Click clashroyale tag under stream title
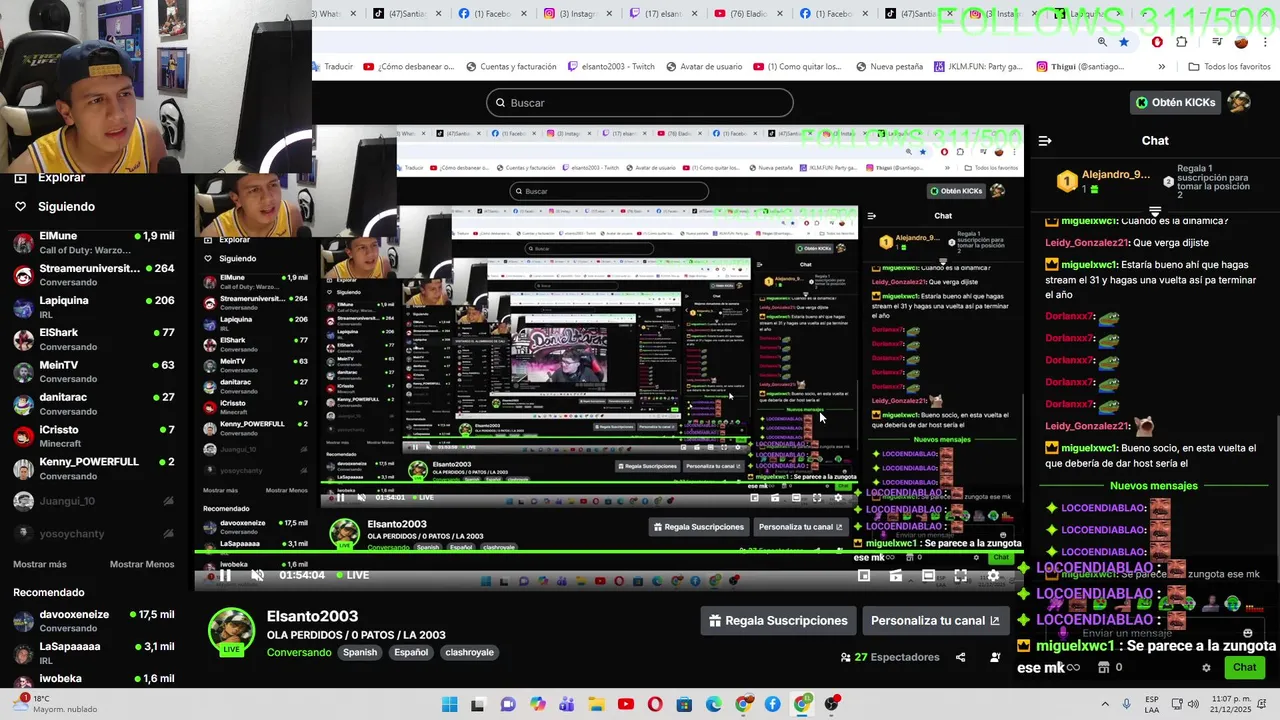The height and width of the screenshot is (720, 1280). point(469,652)
